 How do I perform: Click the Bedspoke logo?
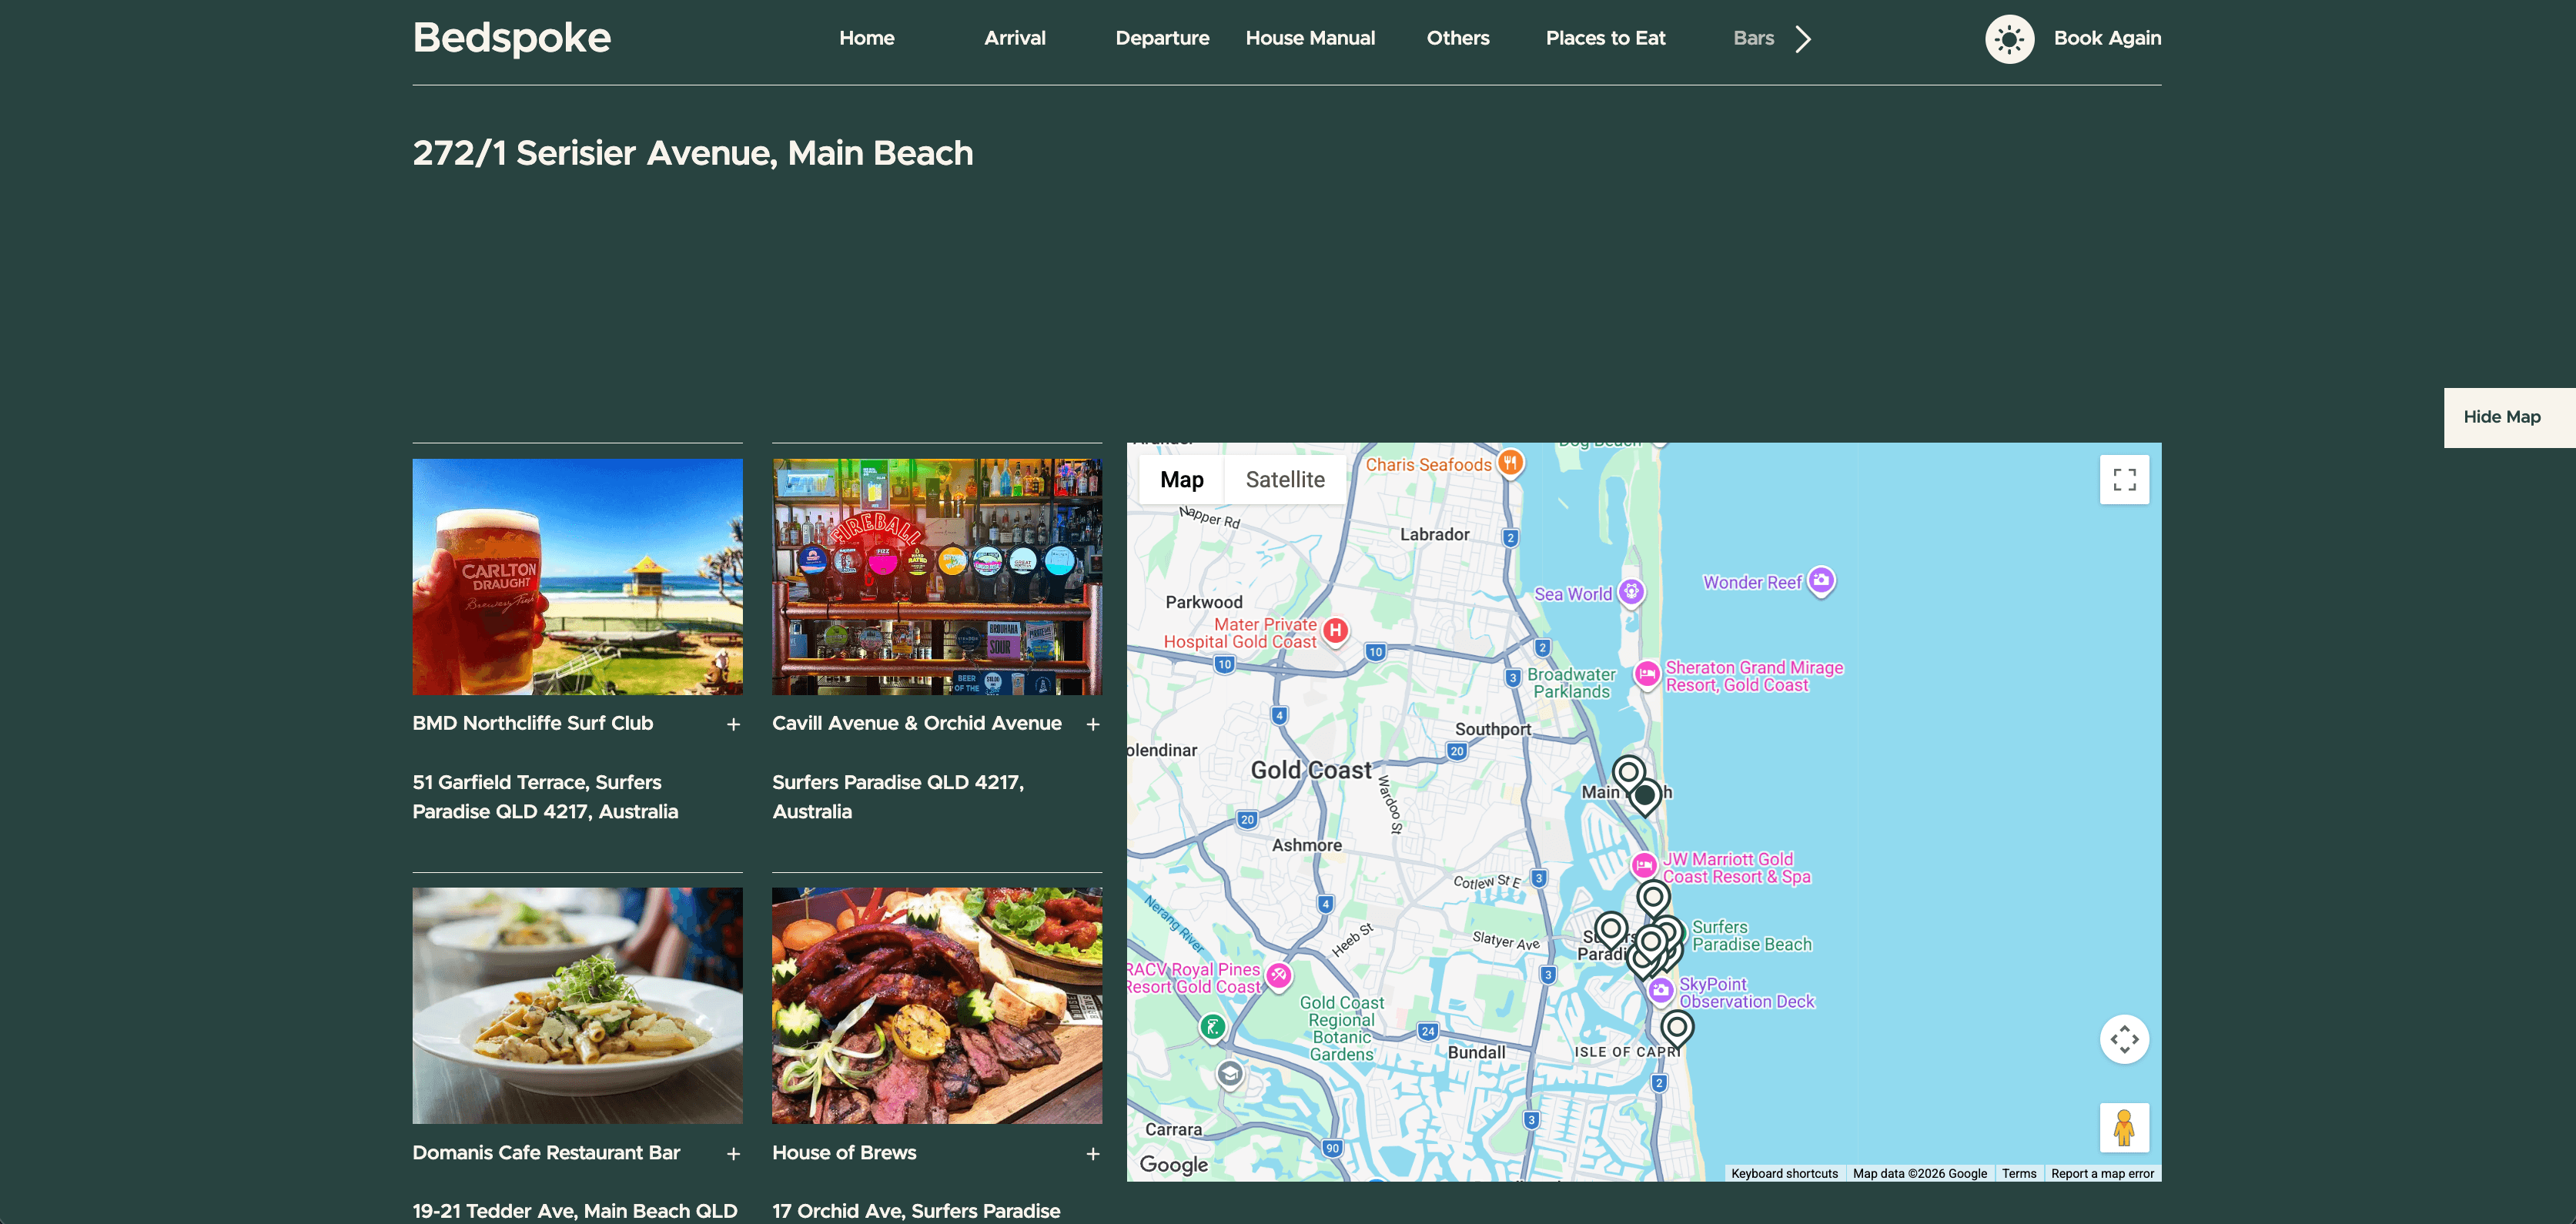(511, 38)
